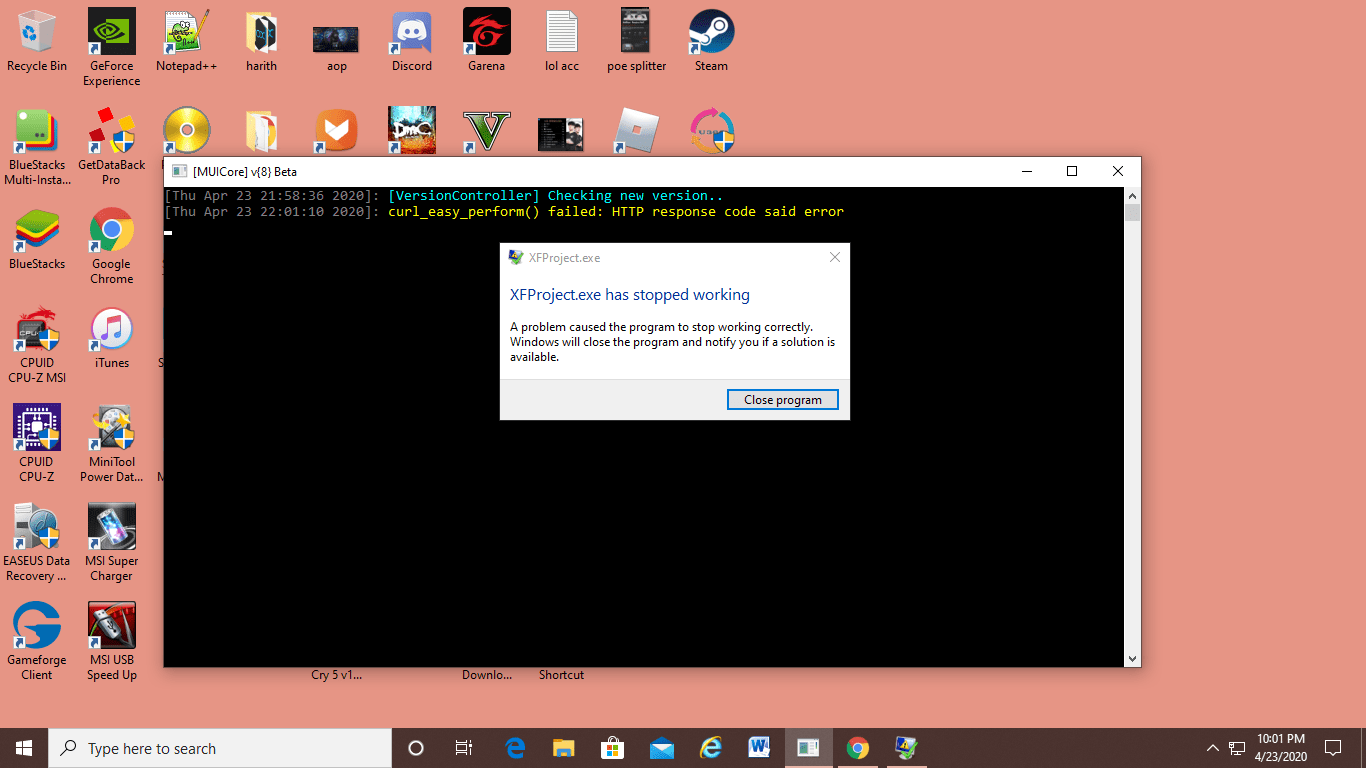Open Microsoft Store from the taskbar
The height and width of the screenshot is (768, 1366).
point(612,748)
